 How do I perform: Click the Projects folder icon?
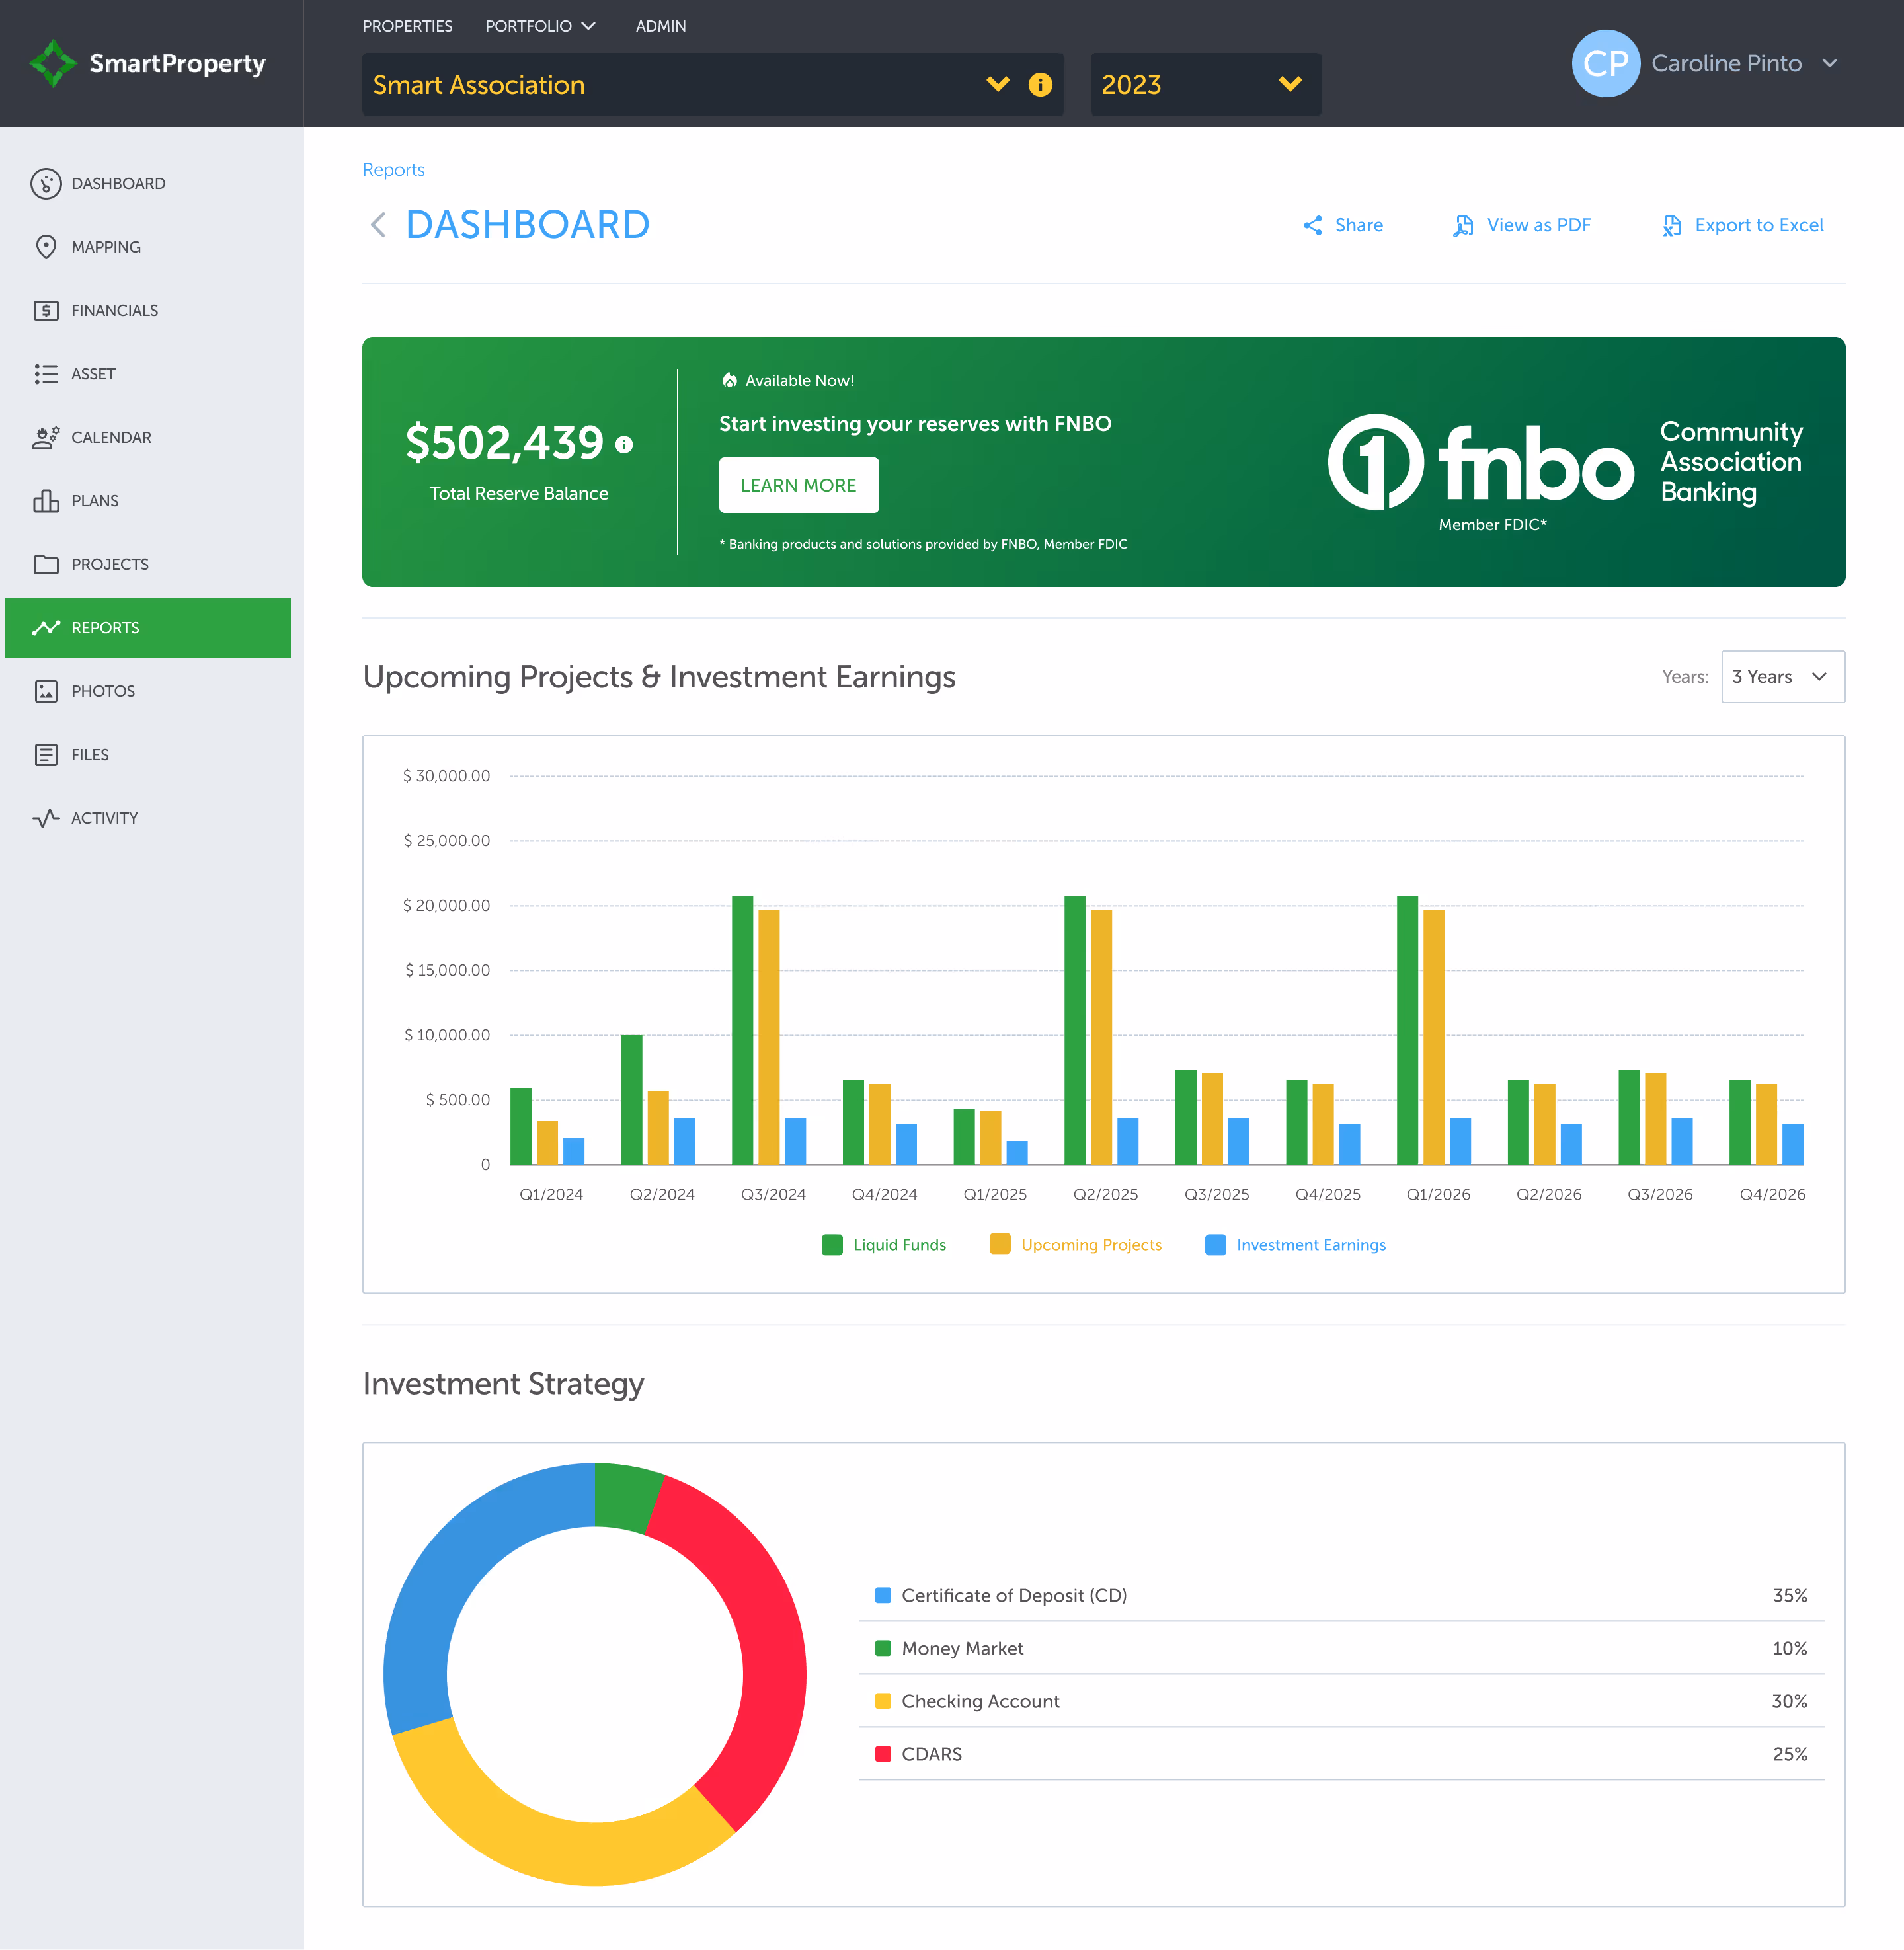[46, 565]
